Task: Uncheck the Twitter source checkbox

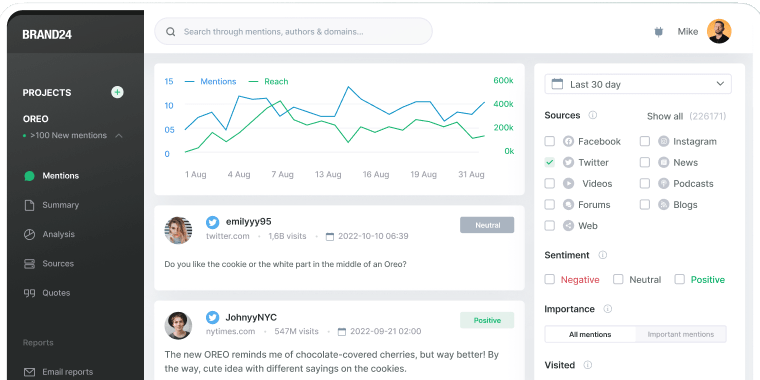Action: (550, 162)
